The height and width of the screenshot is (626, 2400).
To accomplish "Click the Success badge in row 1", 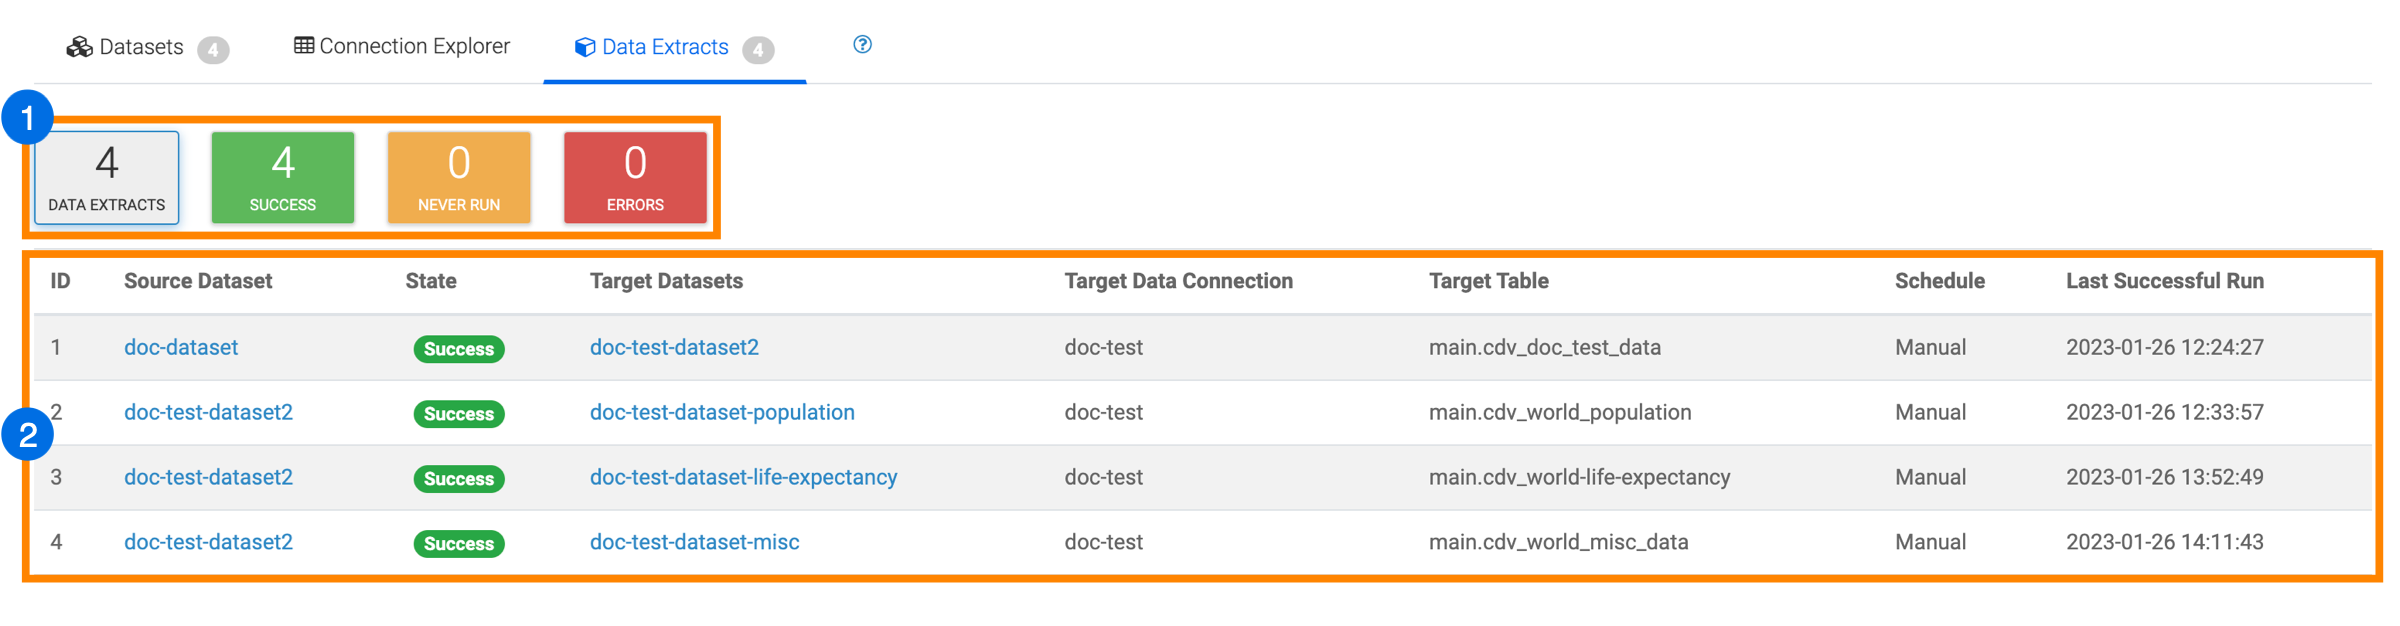I will (x=459, y=349).
